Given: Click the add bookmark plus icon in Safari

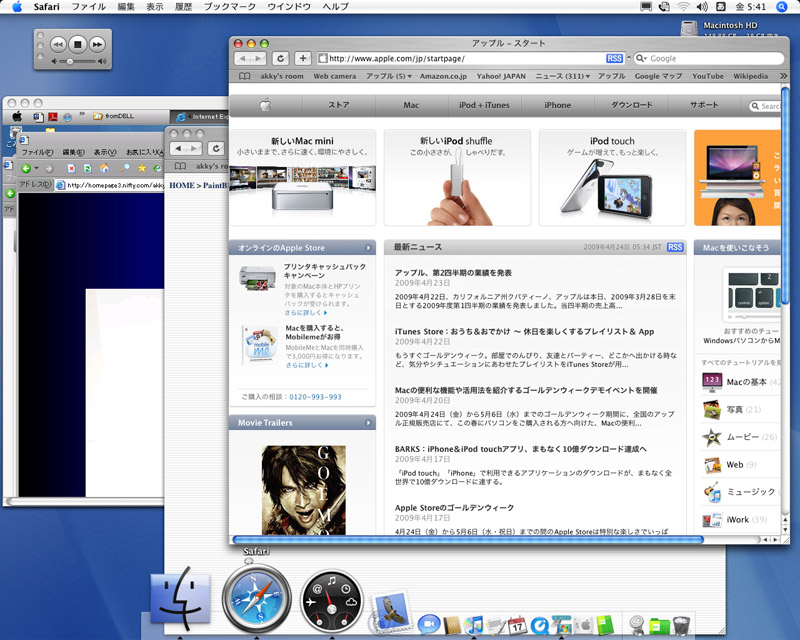Looking at the screenshot, I should point(300,57).
